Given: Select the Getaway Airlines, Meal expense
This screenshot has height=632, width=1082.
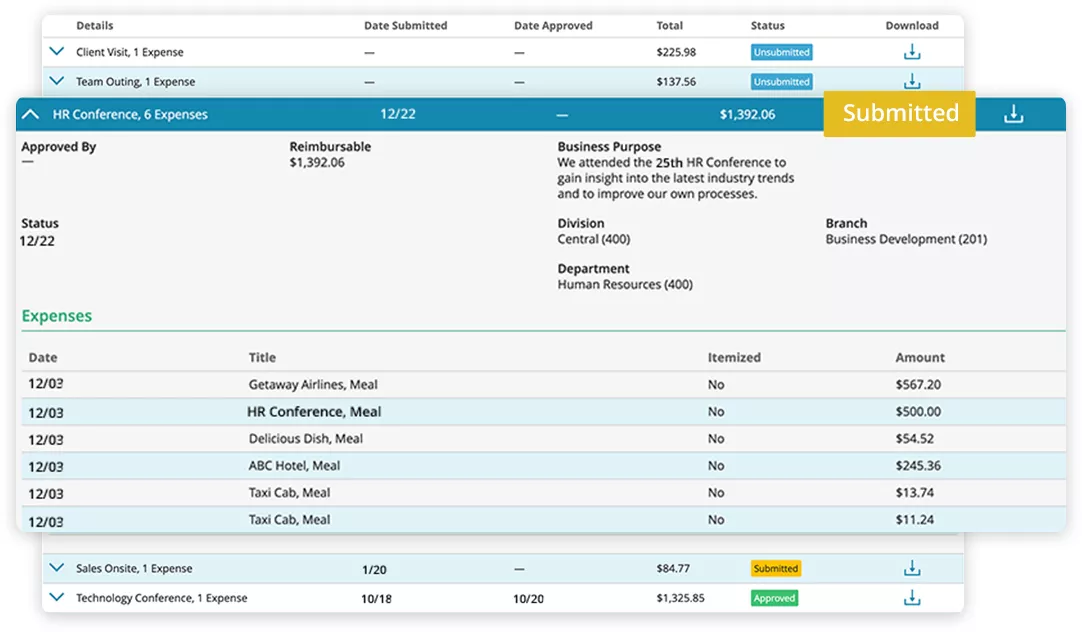Looking at the screenshot, I should [313, 385].
